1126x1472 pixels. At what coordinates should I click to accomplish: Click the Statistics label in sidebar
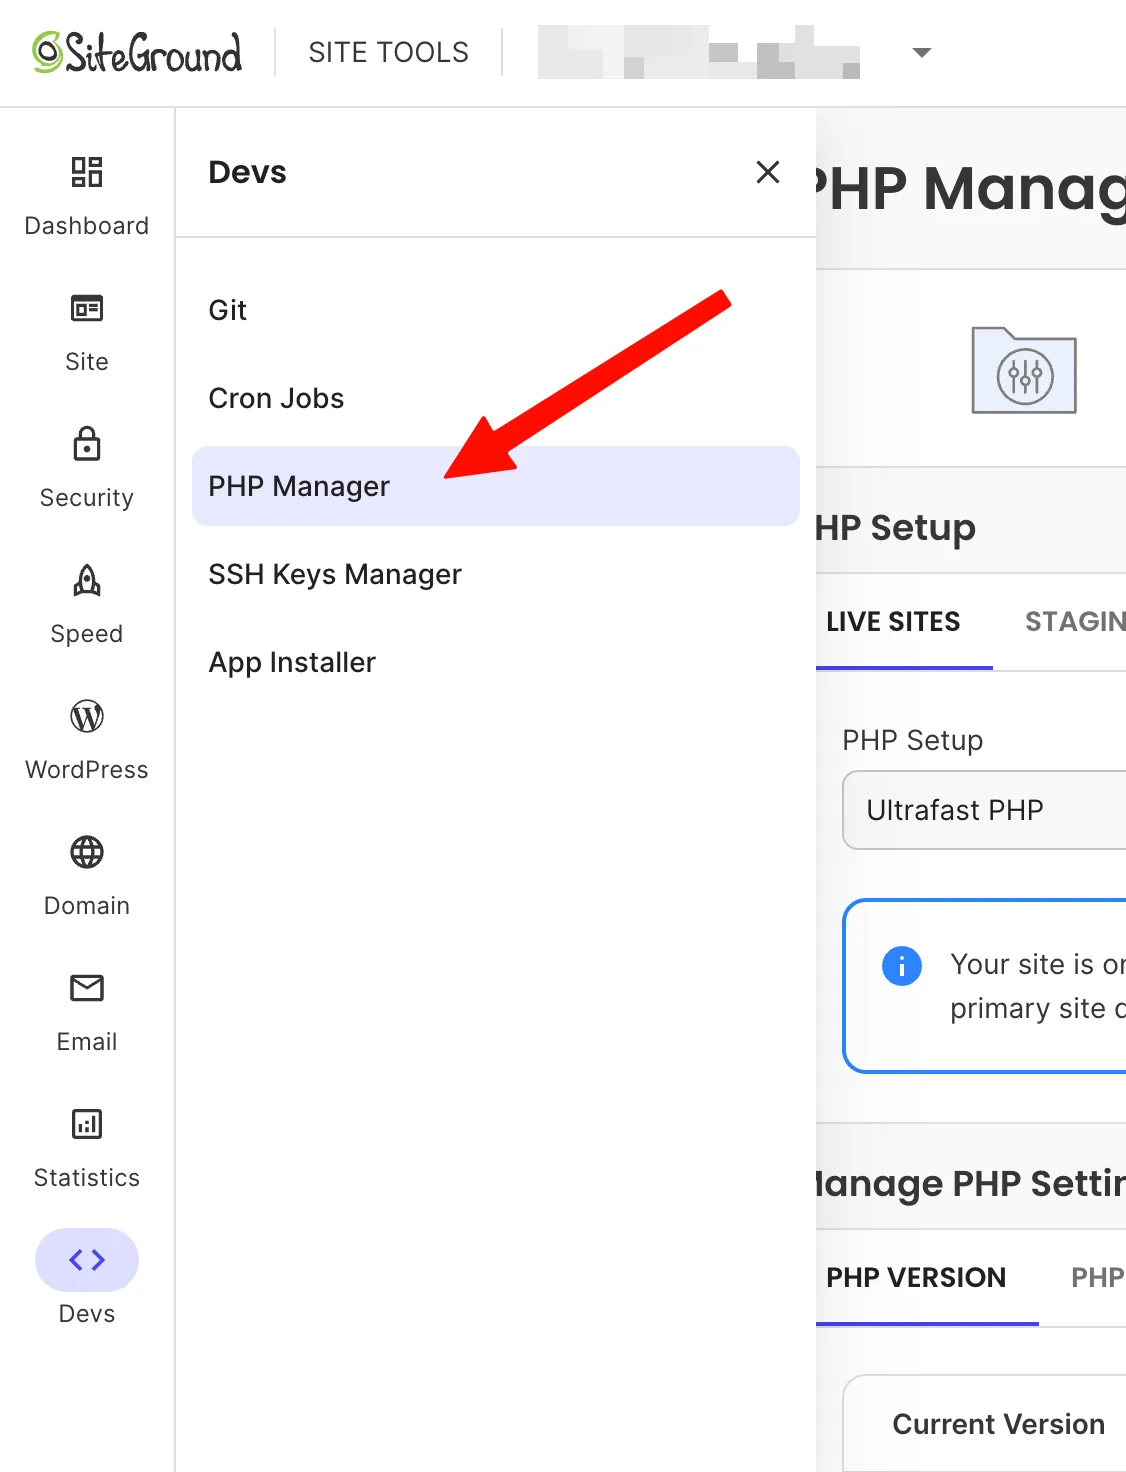coord(87,1178)
